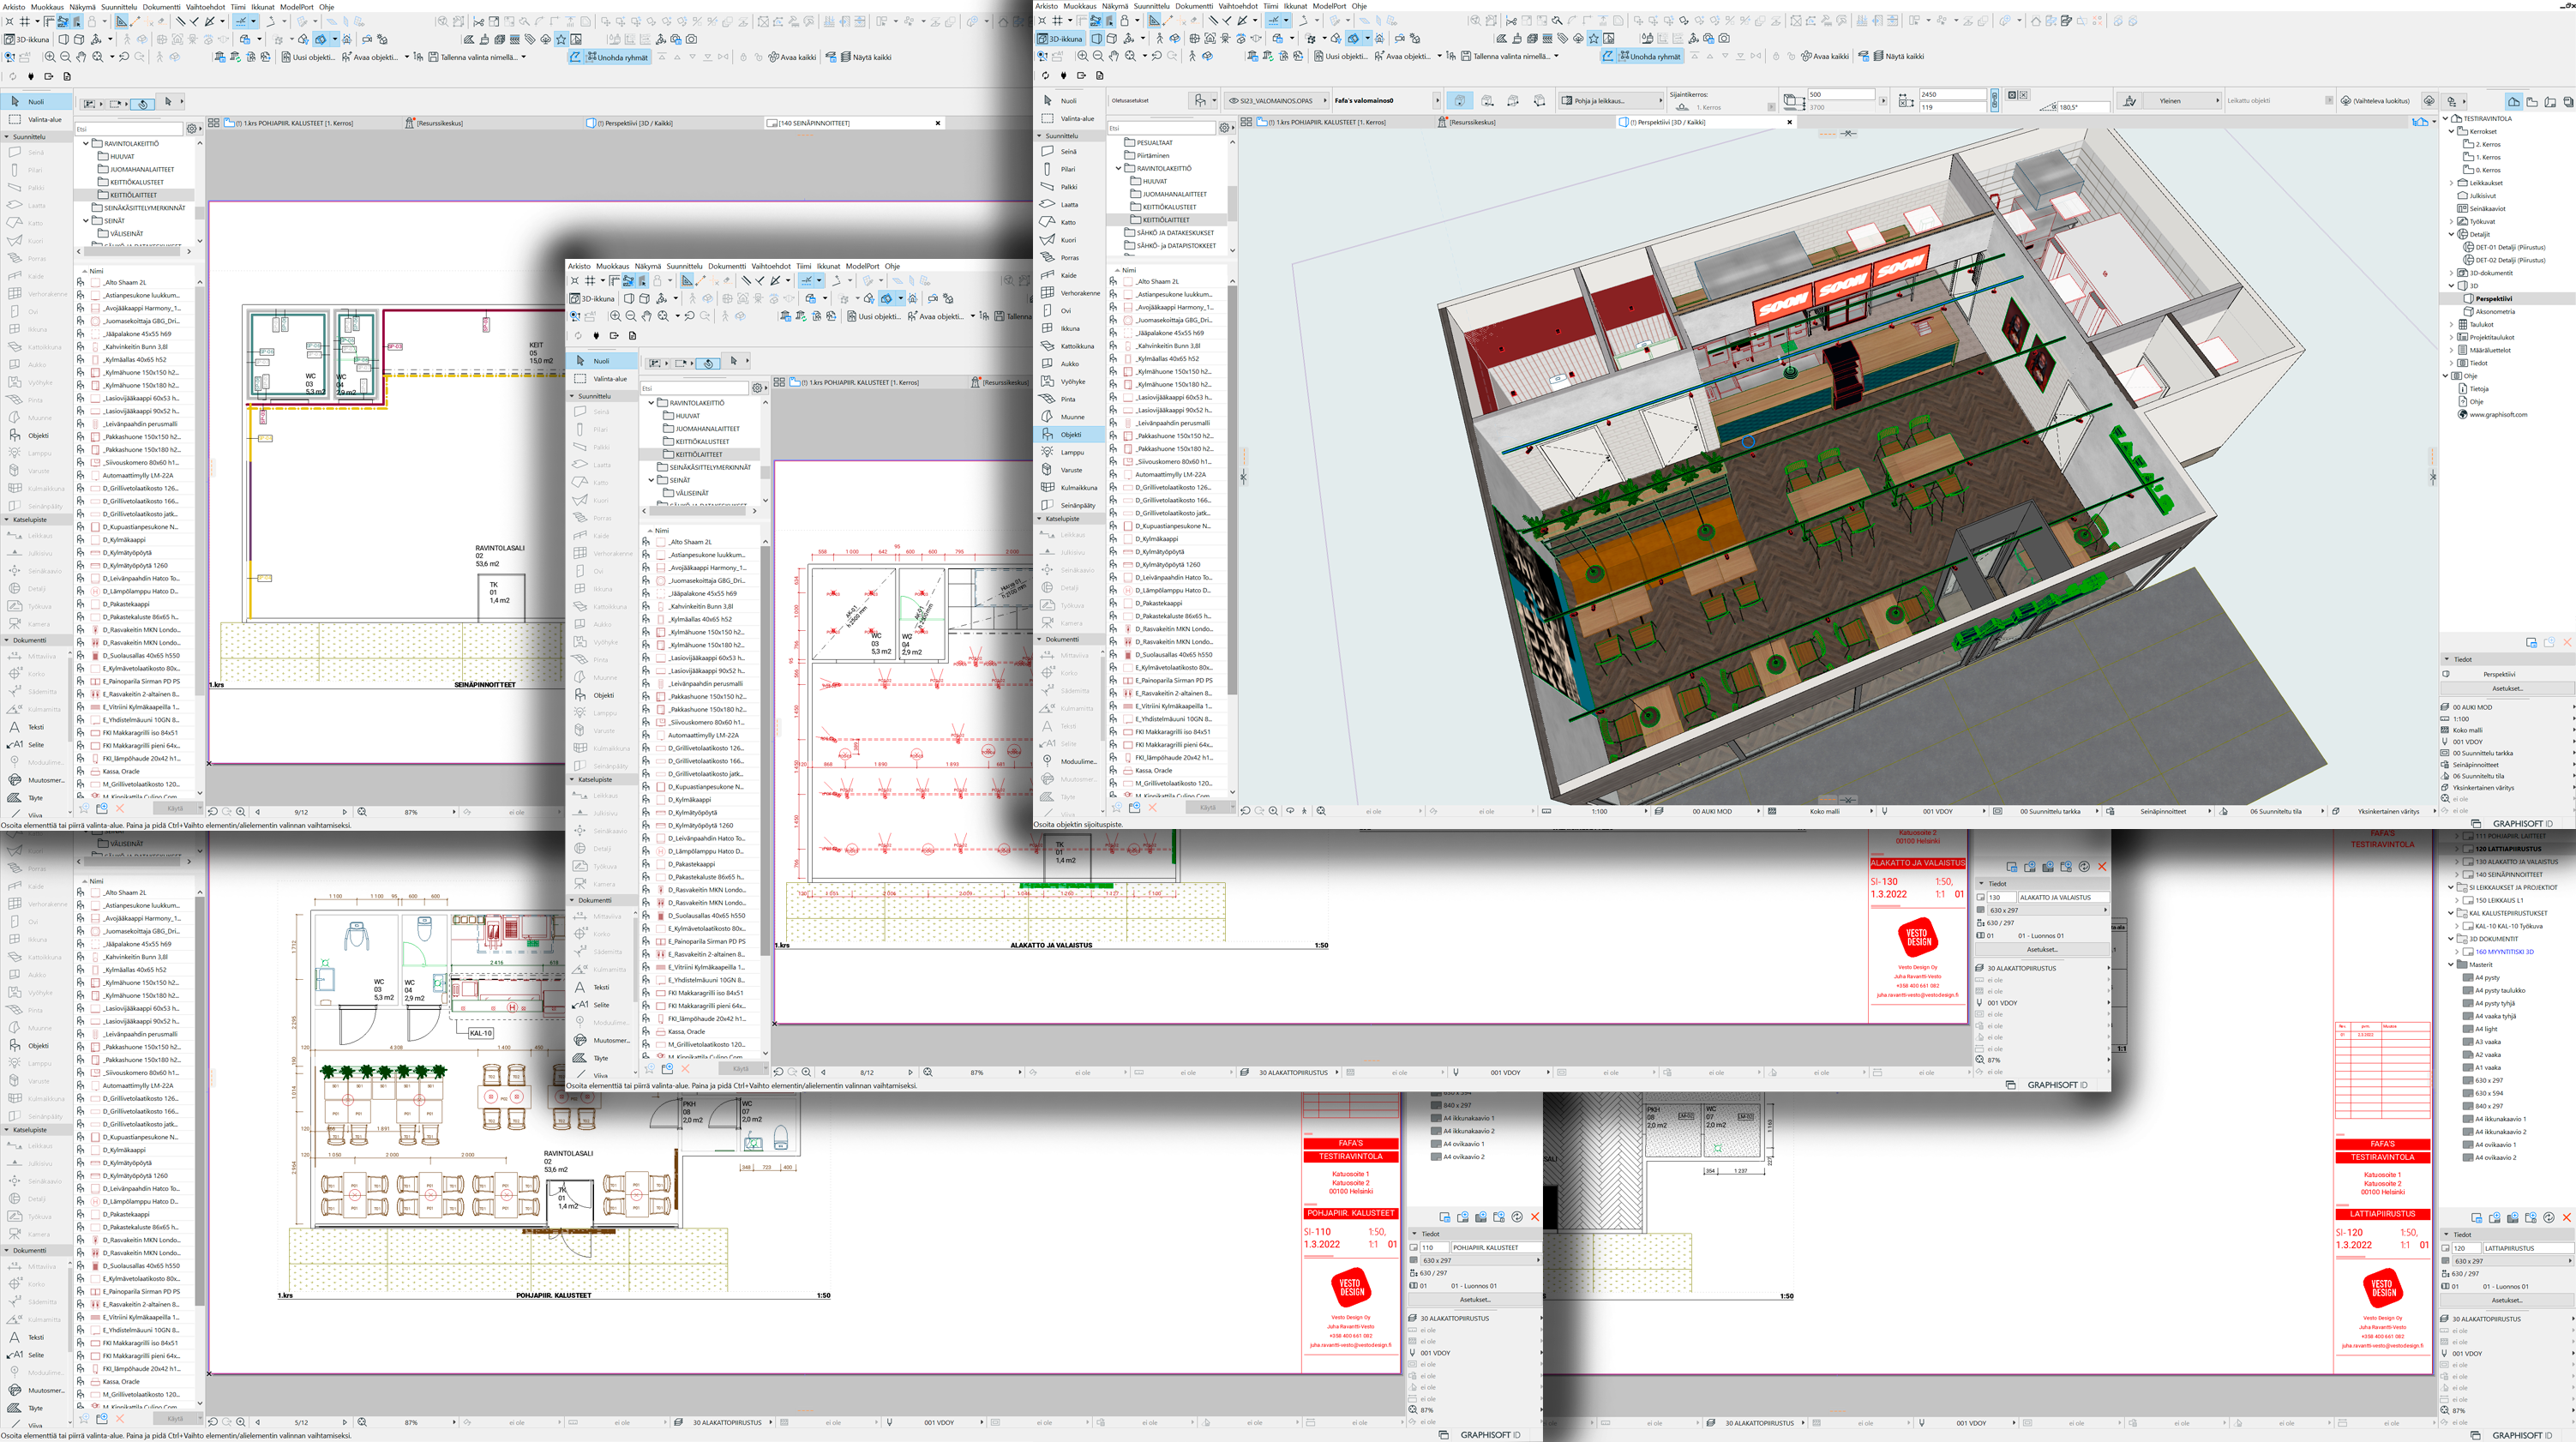Image resolution: width=2576 pixels, height=1442 pixels.
Task: Switch to Resurssikeskus tab in 3D window
Action: pos(1471,122)
